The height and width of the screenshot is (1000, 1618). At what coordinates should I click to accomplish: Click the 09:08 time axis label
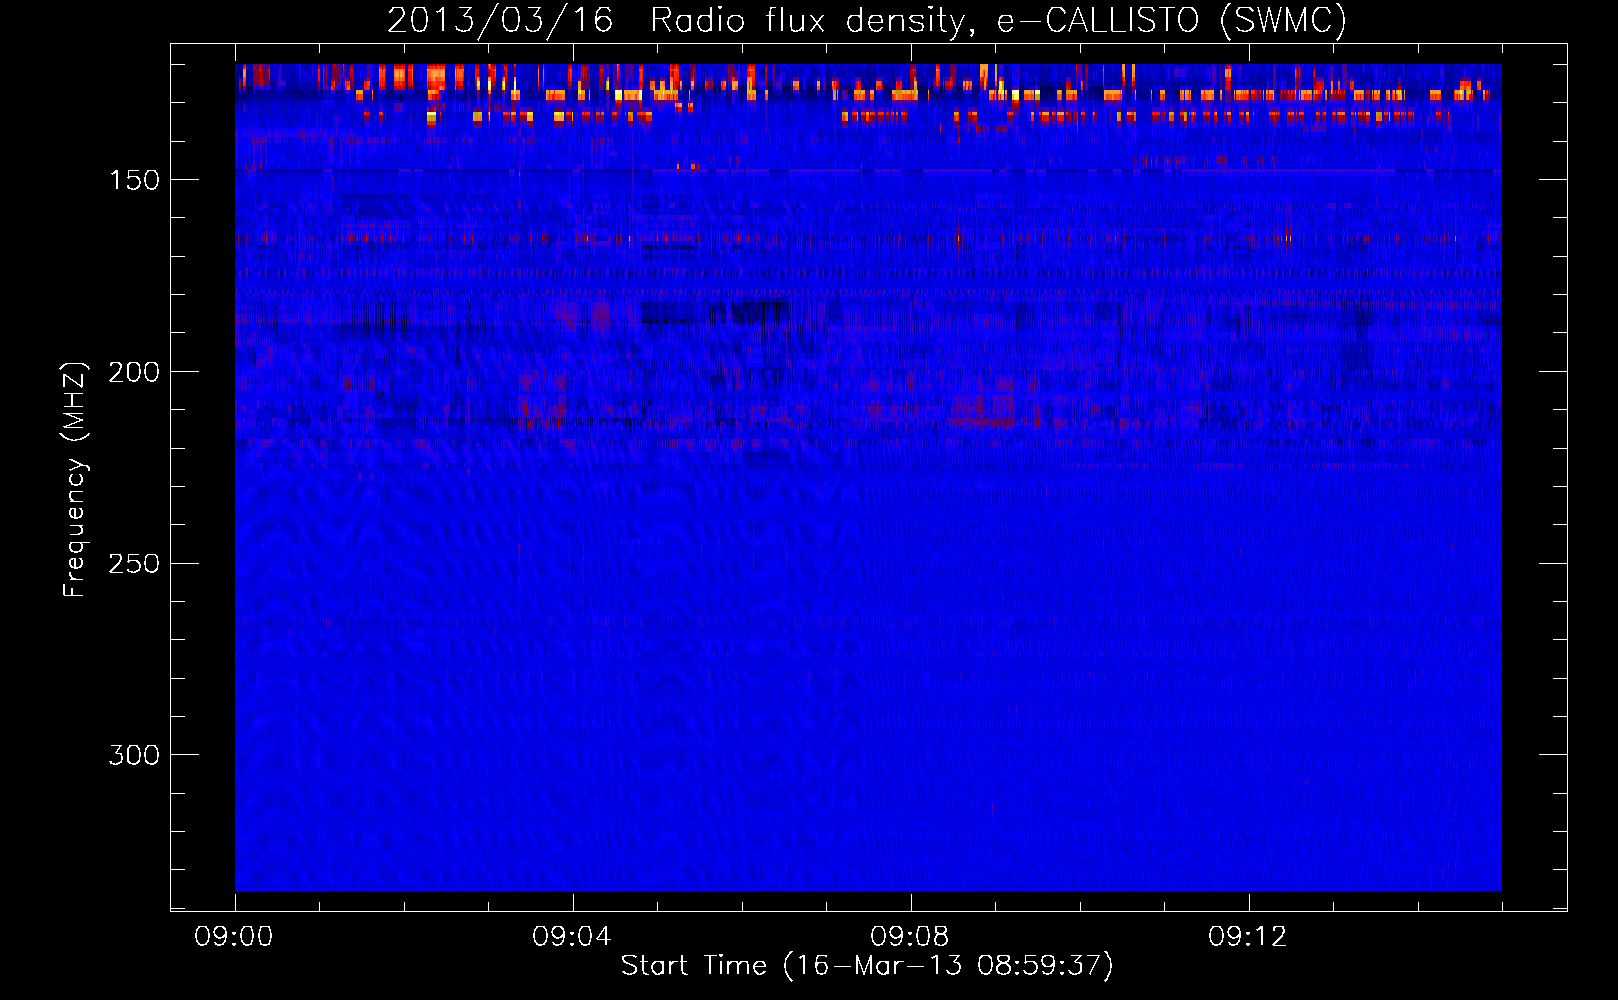tap(910, 937)
